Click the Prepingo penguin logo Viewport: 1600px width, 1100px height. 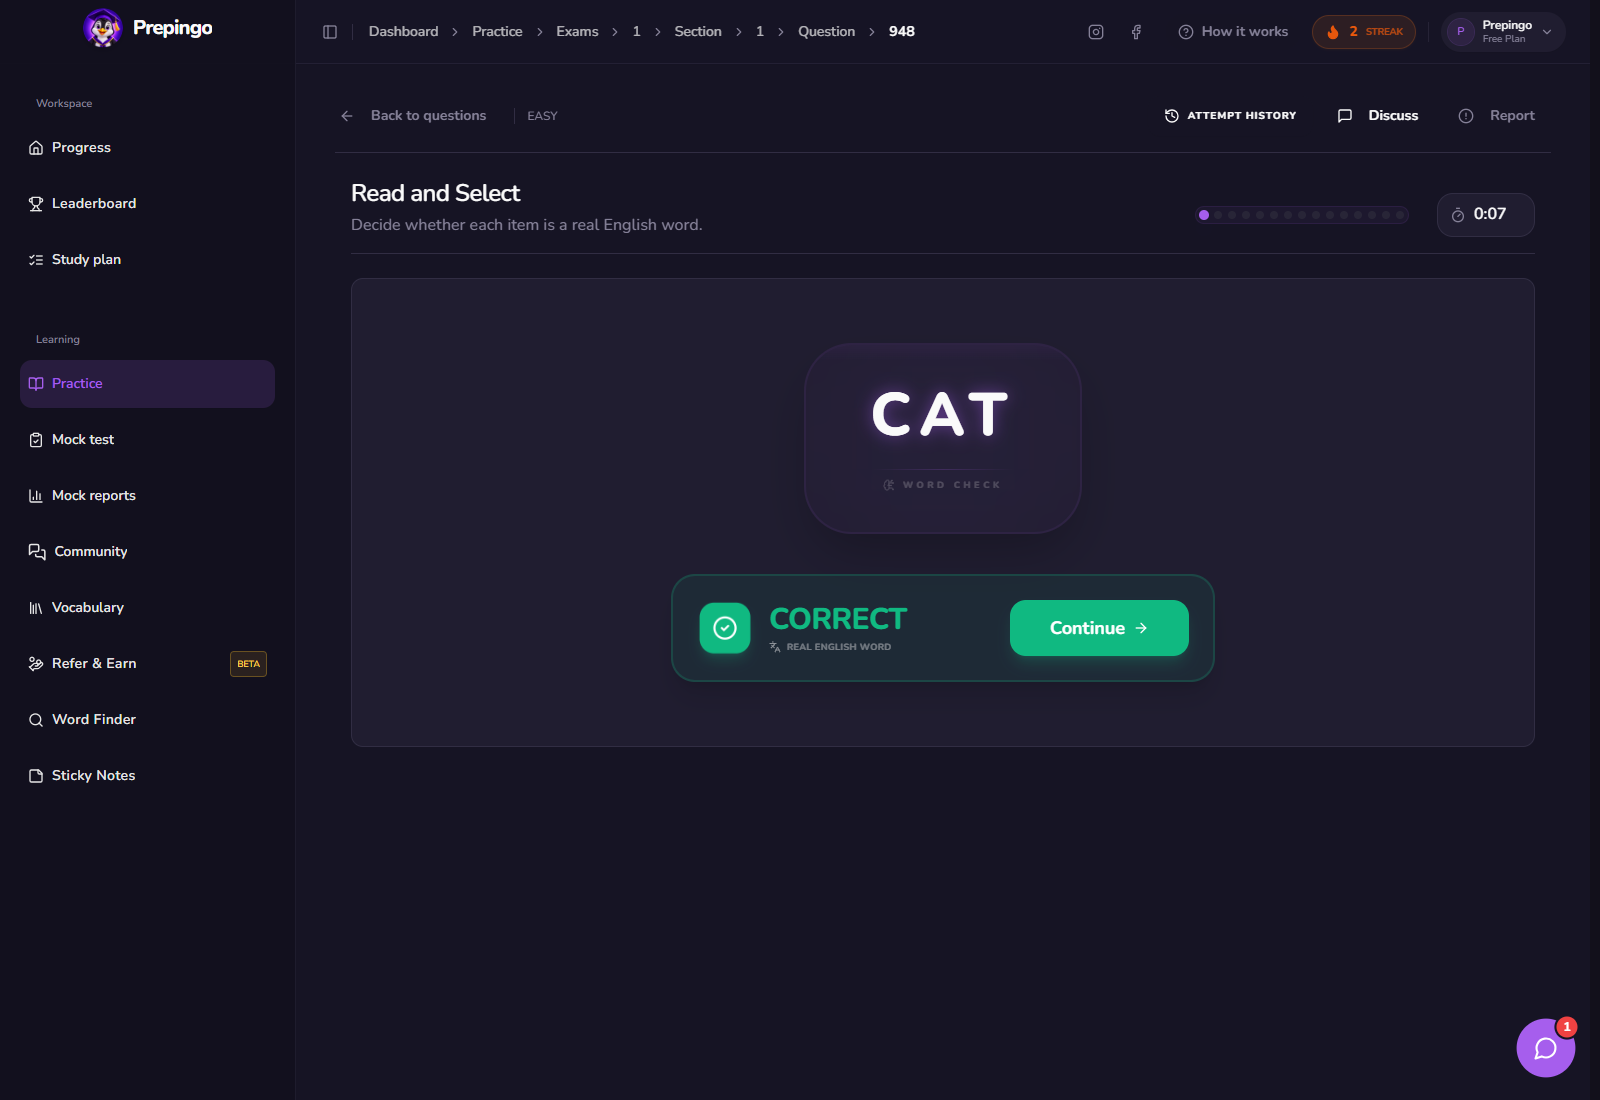[x=102, y=28]
